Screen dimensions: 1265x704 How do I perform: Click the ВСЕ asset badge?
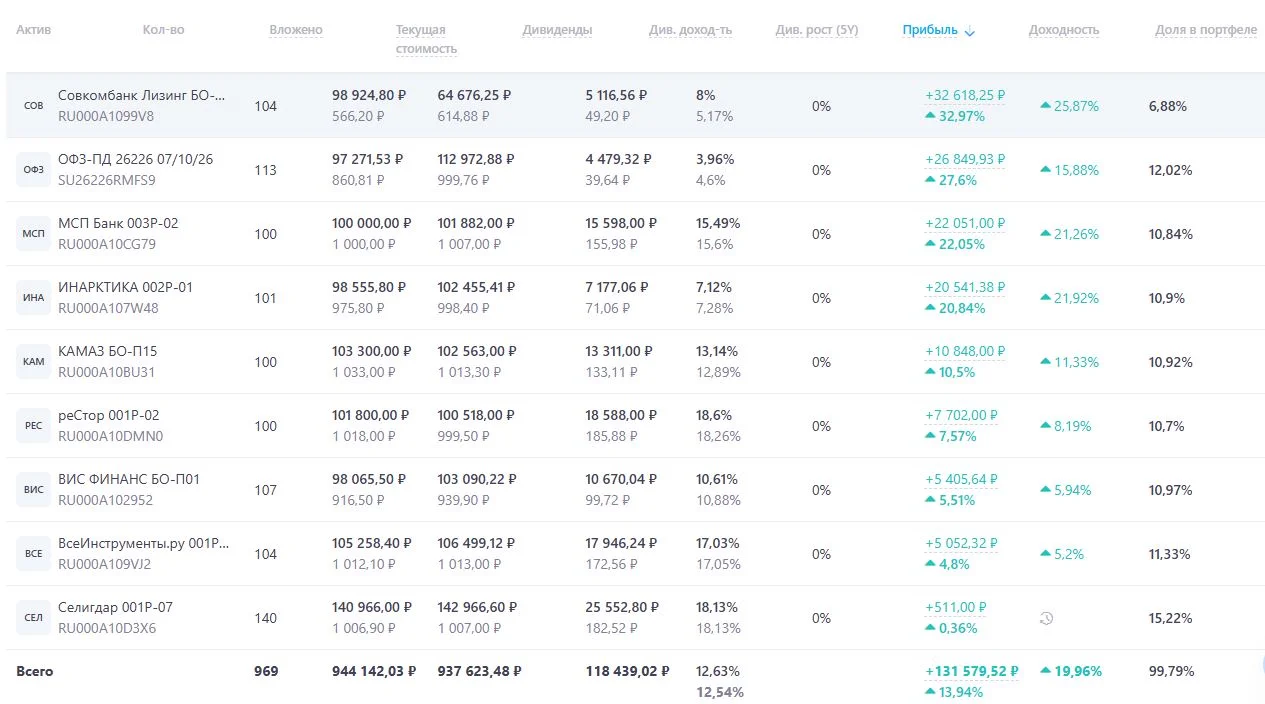(x=33, y=554)
